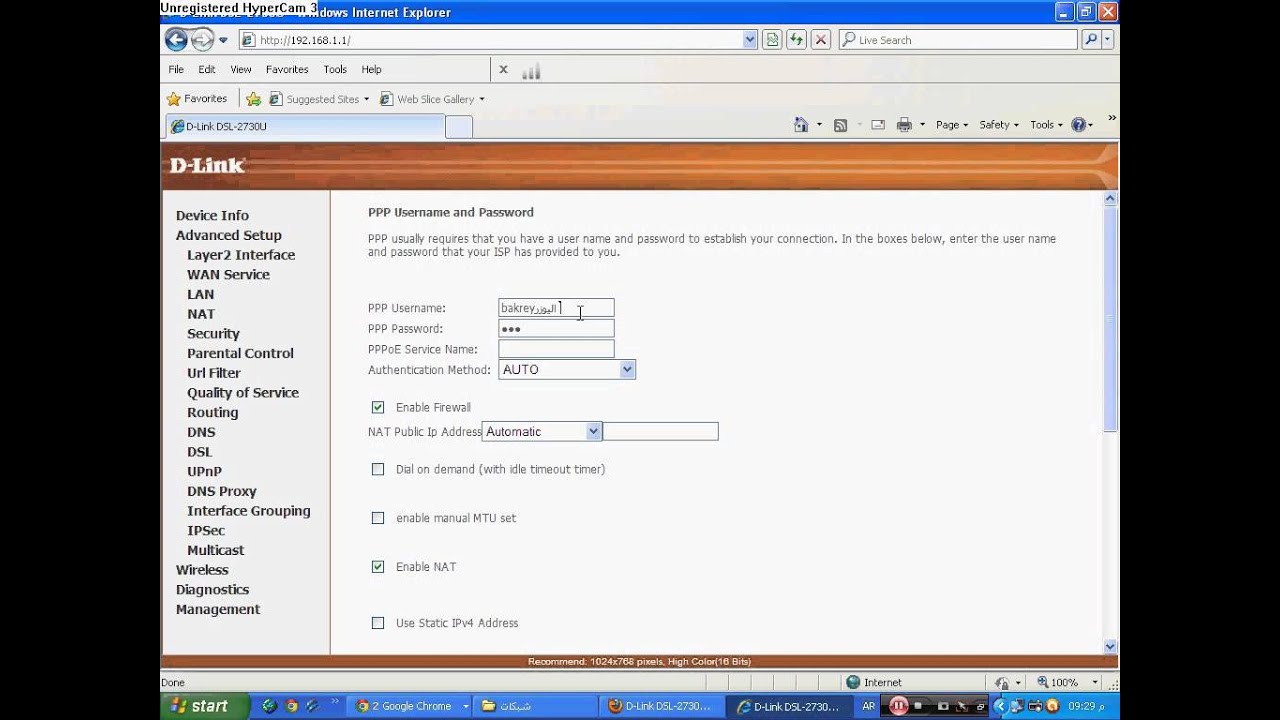Check the Use Static IPv4 Address box
The width and height of the screenshot is (1280, 720).
click(378, 623)
